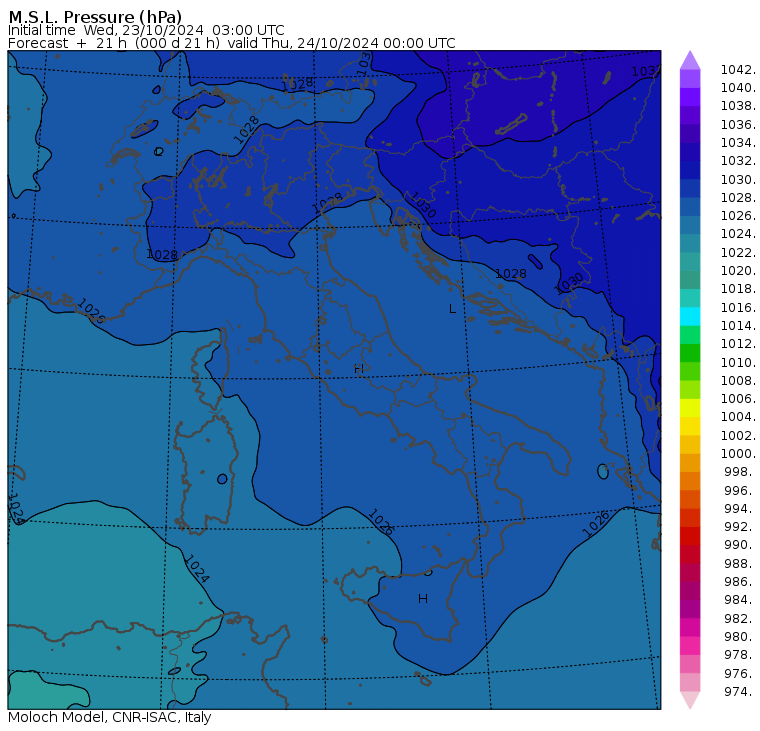Click the 1000. legend value
760x731 pixels.
738,453
